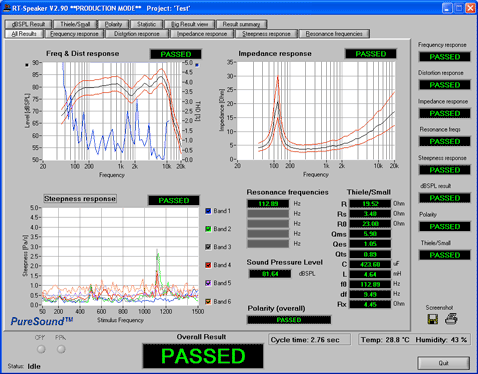Open the Big Result view tab

(x=190, y=24)
